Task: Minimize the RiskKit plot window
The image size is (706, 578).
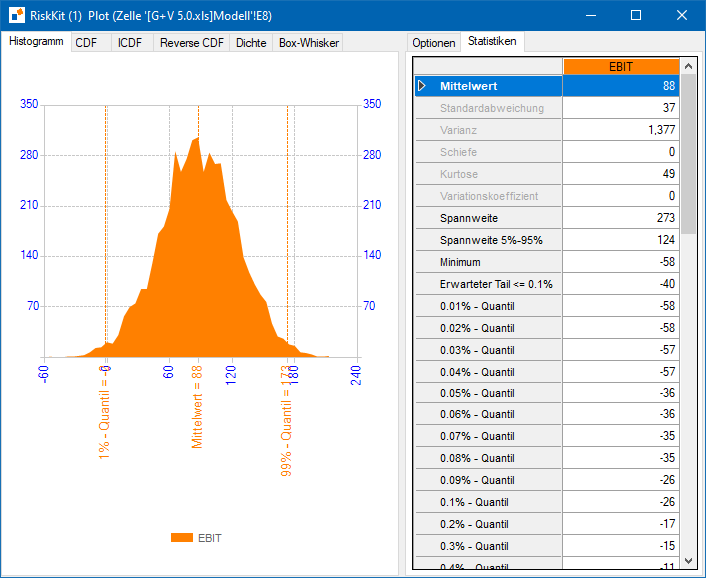Action: (x=591, y=15)
